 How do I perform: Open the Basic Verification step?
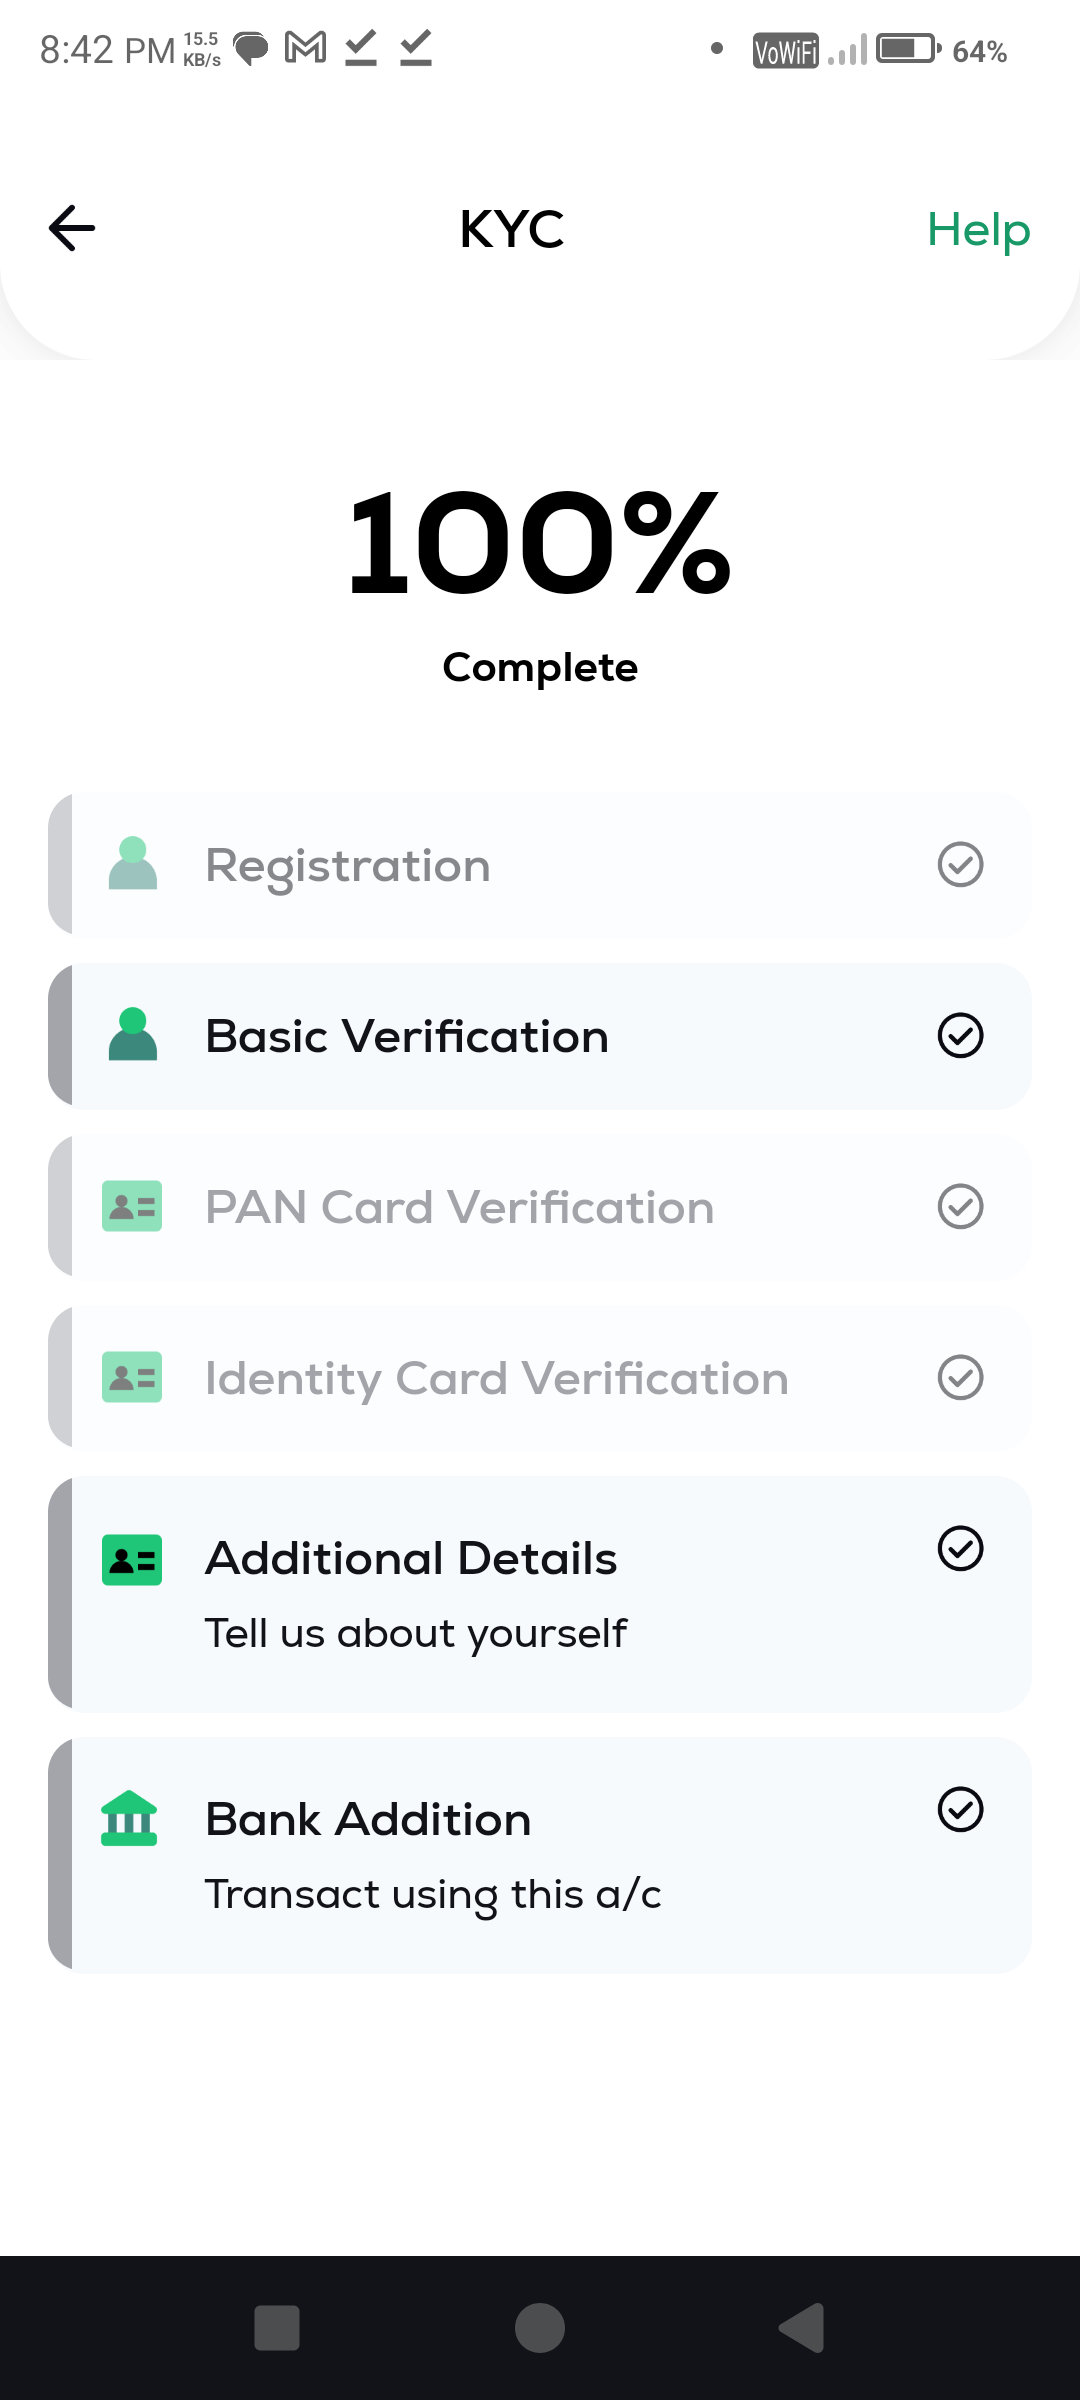tap(406, 1036)
